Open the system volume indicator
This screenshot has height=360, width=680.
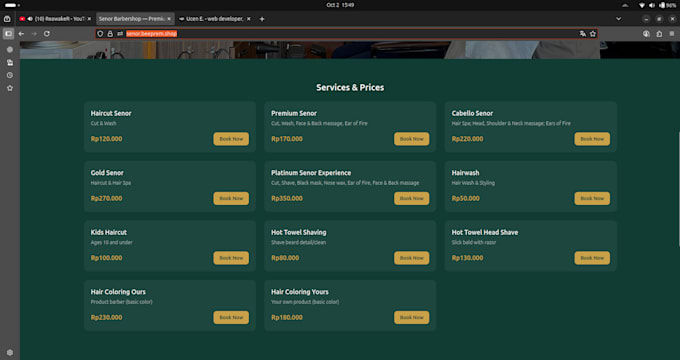tap(652, 5)
